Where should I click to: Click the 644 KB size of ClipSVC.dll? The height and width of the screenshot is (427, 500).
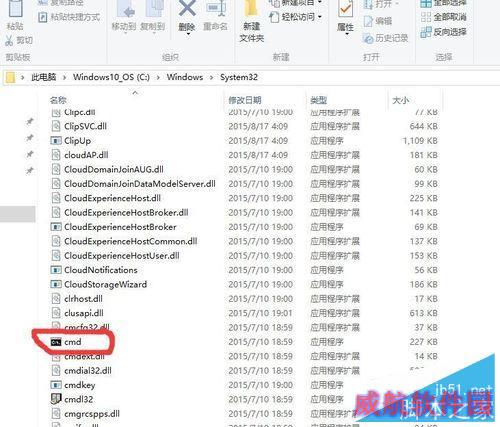[x=423, y=126]
